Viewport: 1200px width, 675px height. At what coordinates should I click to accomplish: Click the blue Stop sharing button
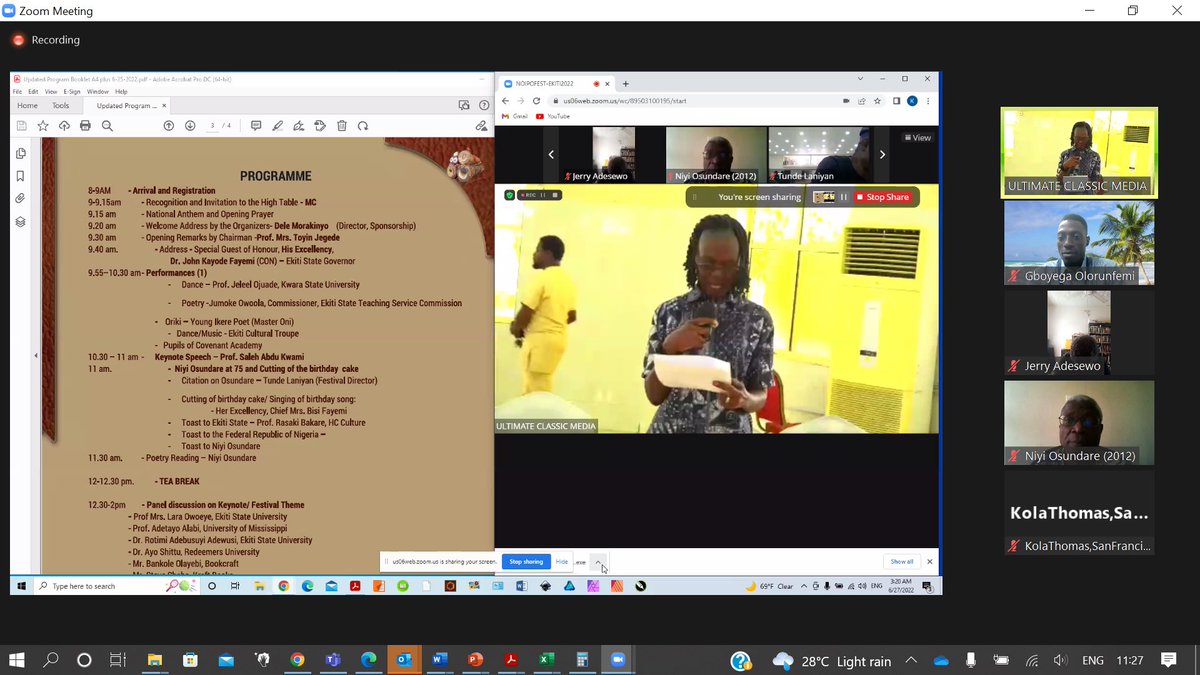coord(526,561)
